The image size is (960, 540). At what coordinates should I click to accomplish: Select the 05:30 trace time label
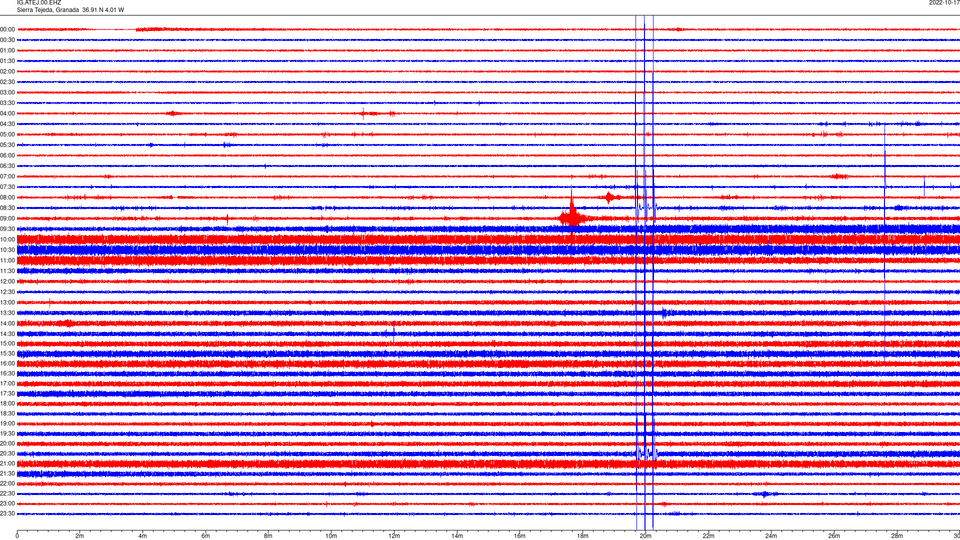pos(7,145)
